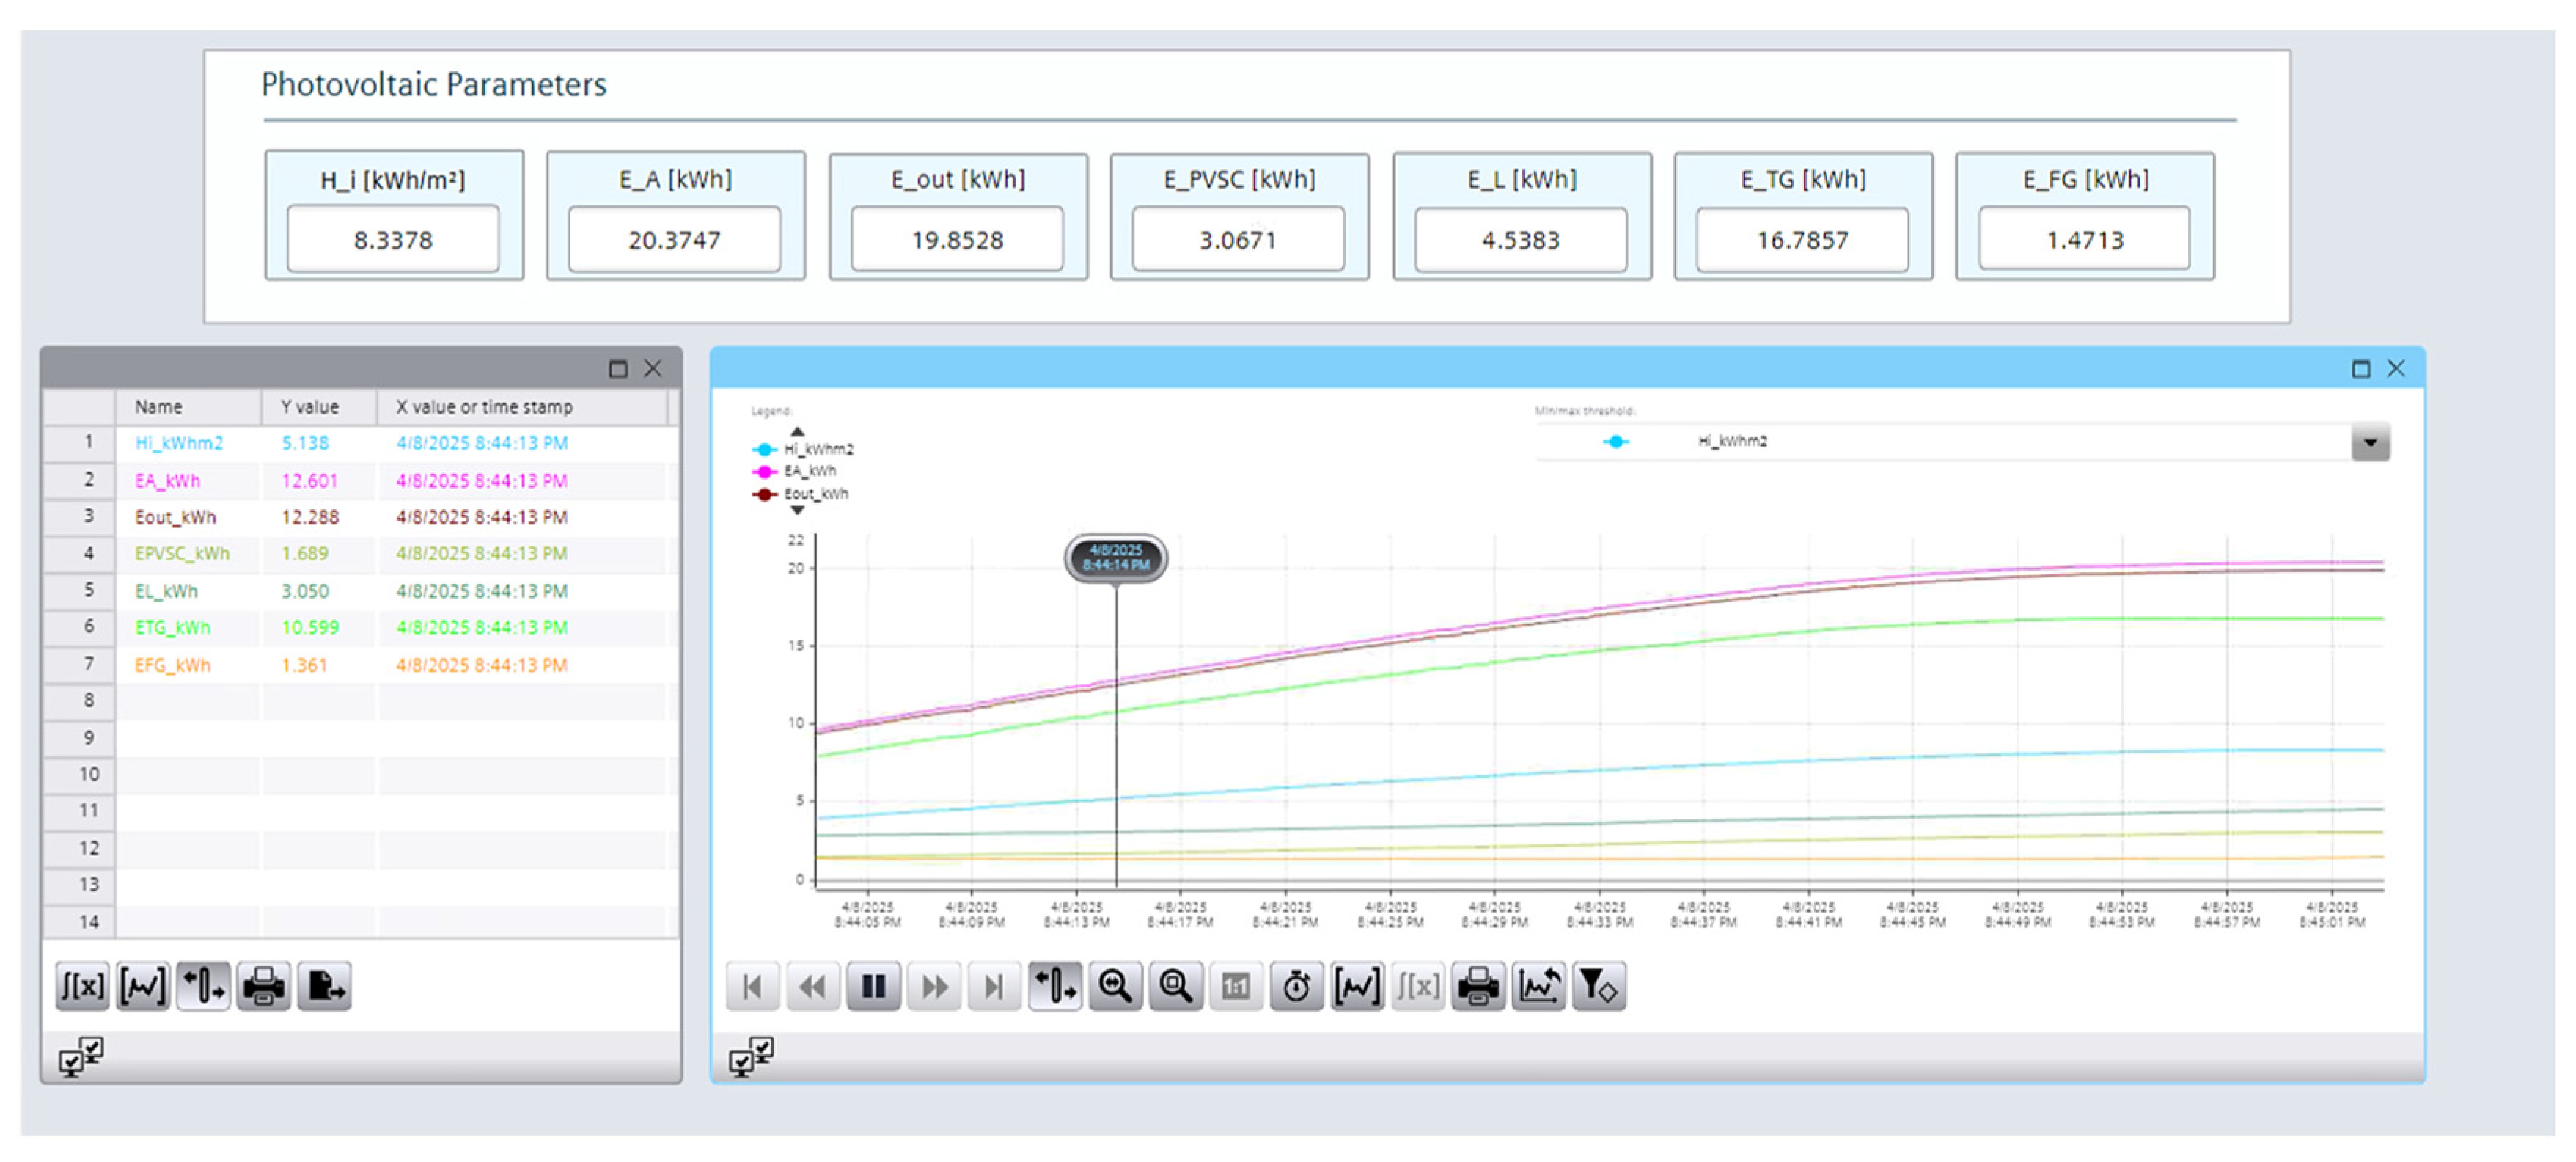Pause the trend chart updating
Viewport: 2576px width, 1162px height.
873,988
